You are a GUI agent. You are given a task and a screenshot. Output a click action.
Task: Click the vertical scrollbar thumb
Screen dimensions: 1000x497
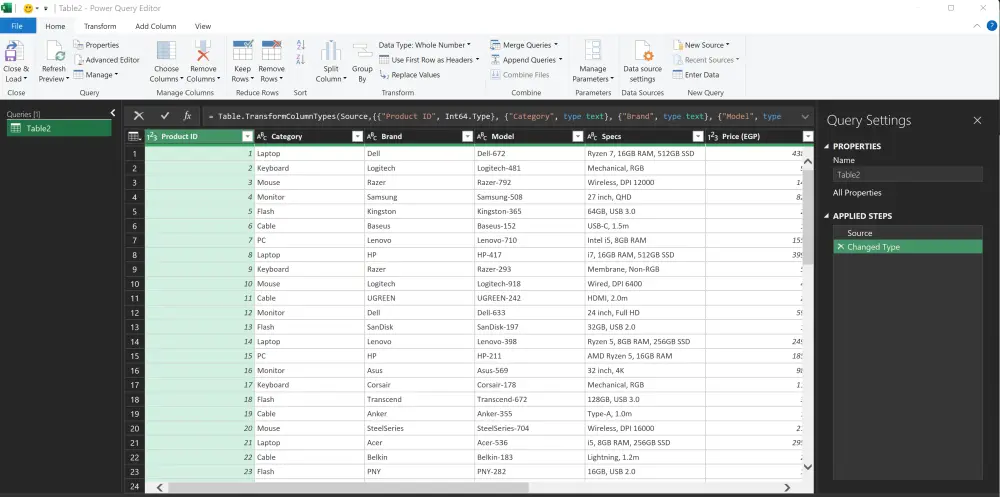pos(807,217)
